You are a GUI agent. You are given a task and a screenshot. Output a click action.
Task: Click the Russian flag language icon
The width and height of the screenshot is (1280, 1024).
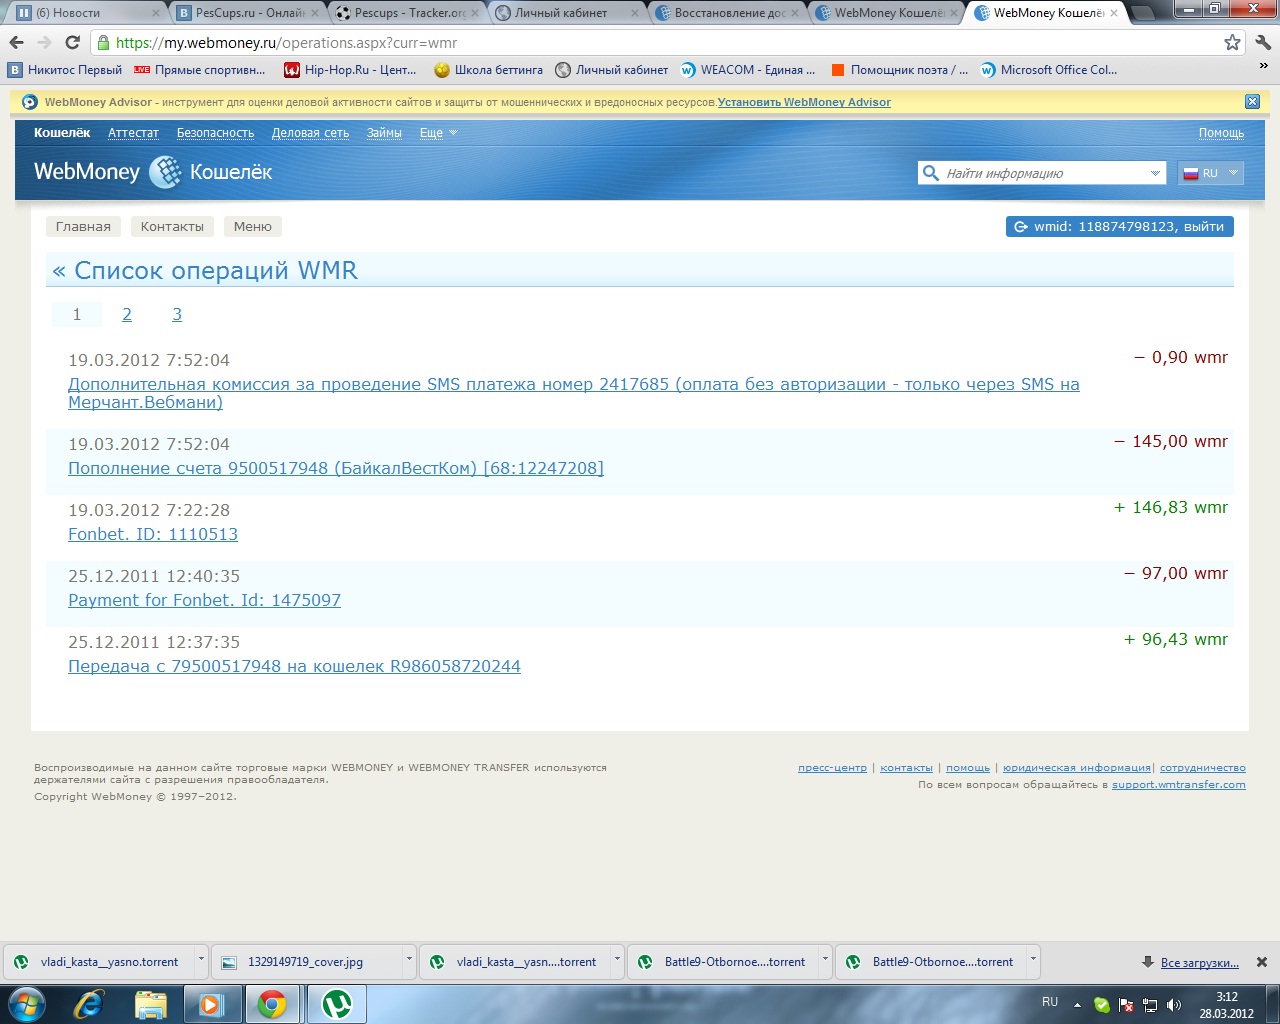[1190, 173]
